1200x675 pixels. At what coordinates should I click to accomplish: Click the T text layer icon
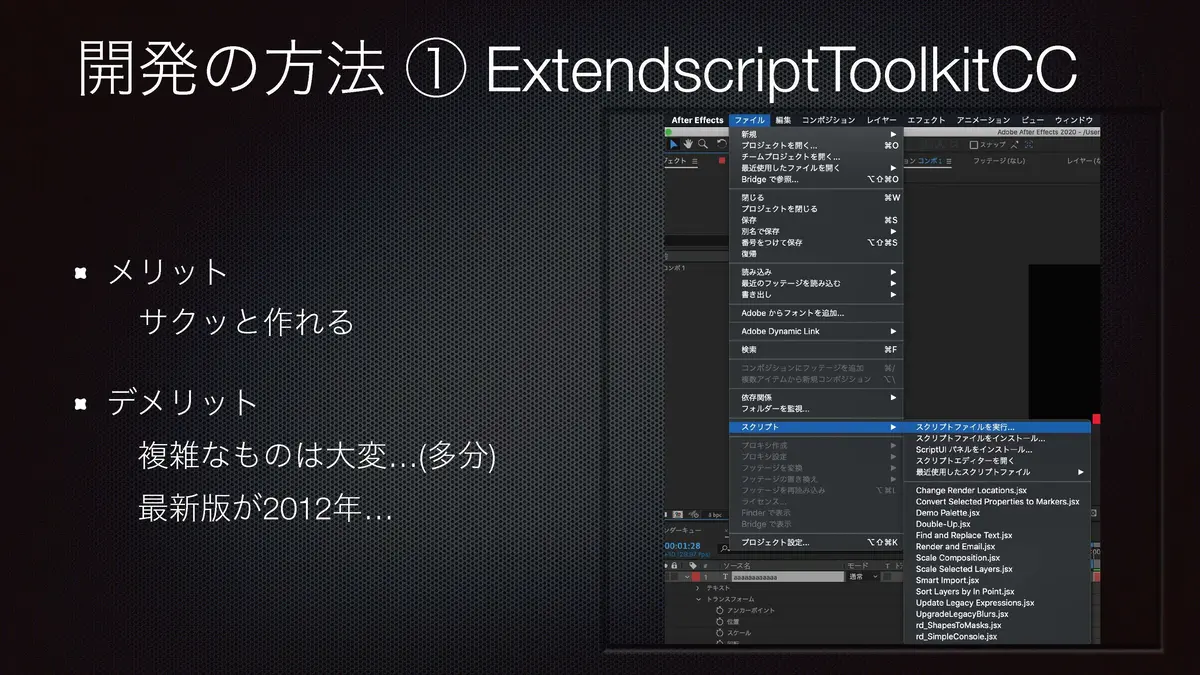click(x=725, y=577)
